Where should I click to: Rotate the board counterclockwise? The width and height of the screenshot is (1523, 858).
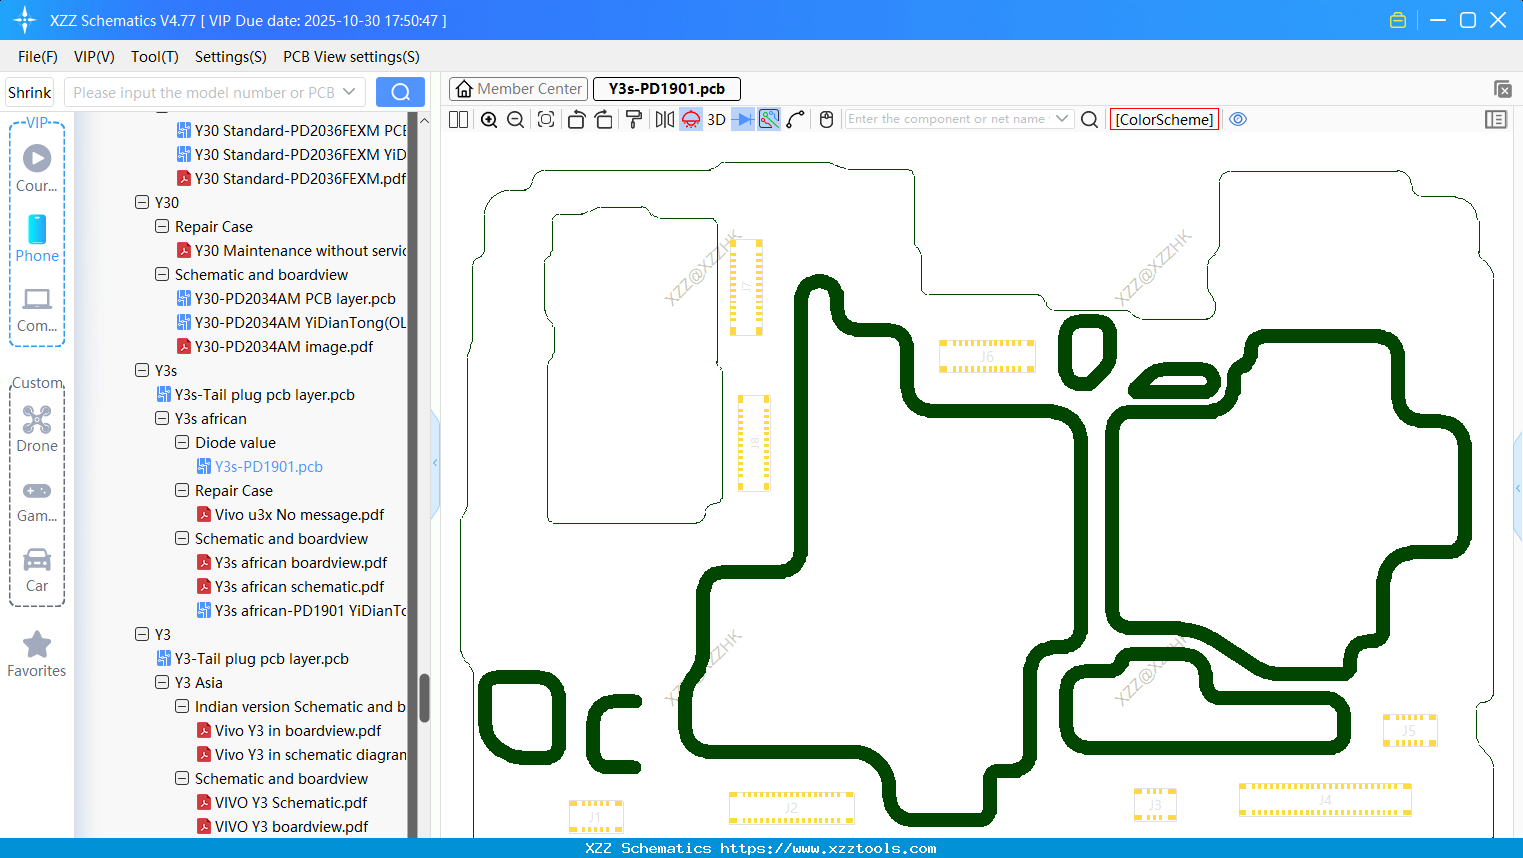click(576, 120)
